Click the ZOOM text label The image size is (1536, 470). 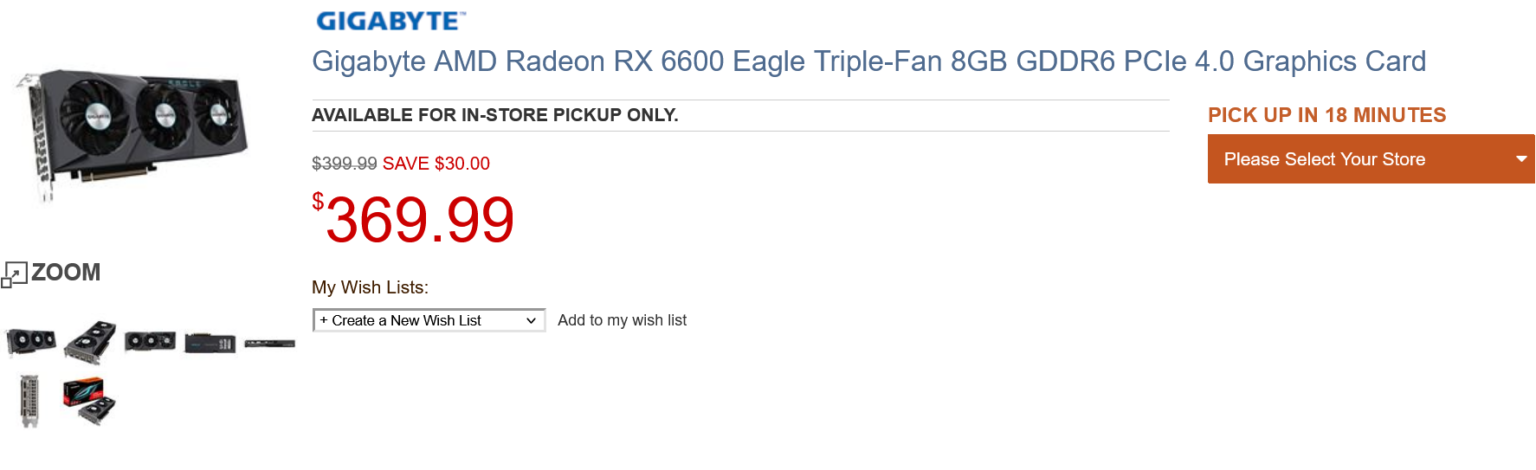point(66,272)
